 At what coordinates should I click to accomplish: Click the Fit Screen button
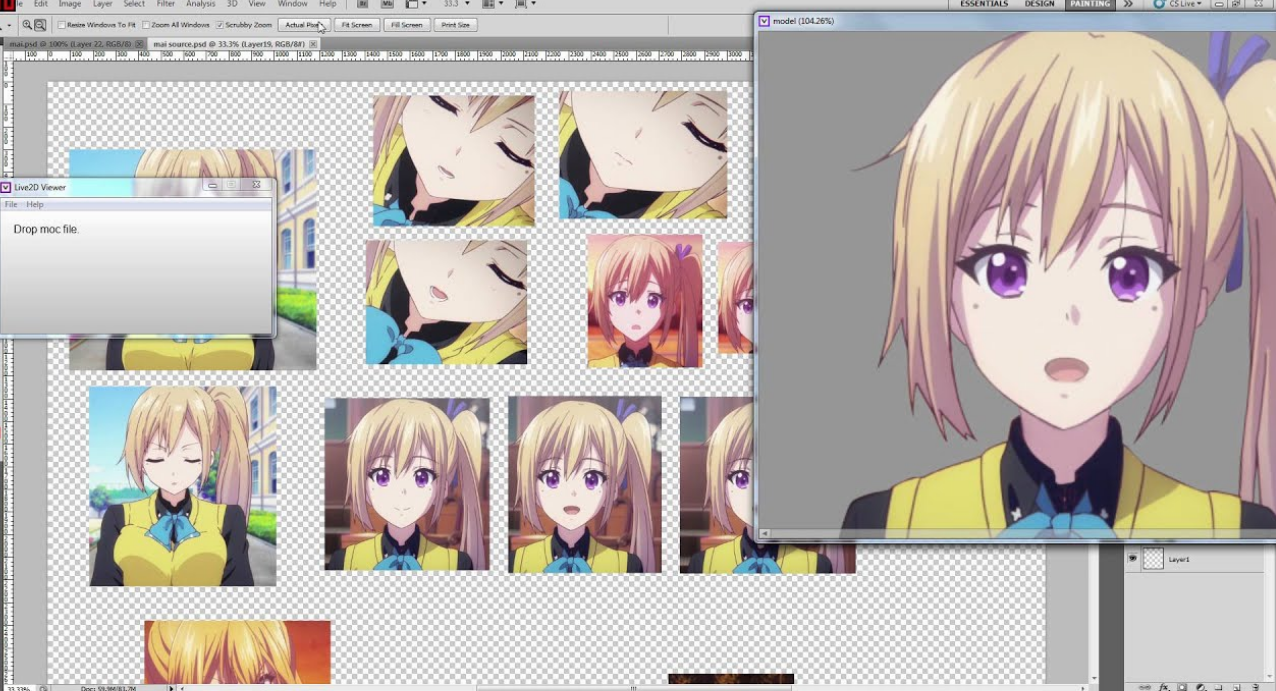click(356, 25)
